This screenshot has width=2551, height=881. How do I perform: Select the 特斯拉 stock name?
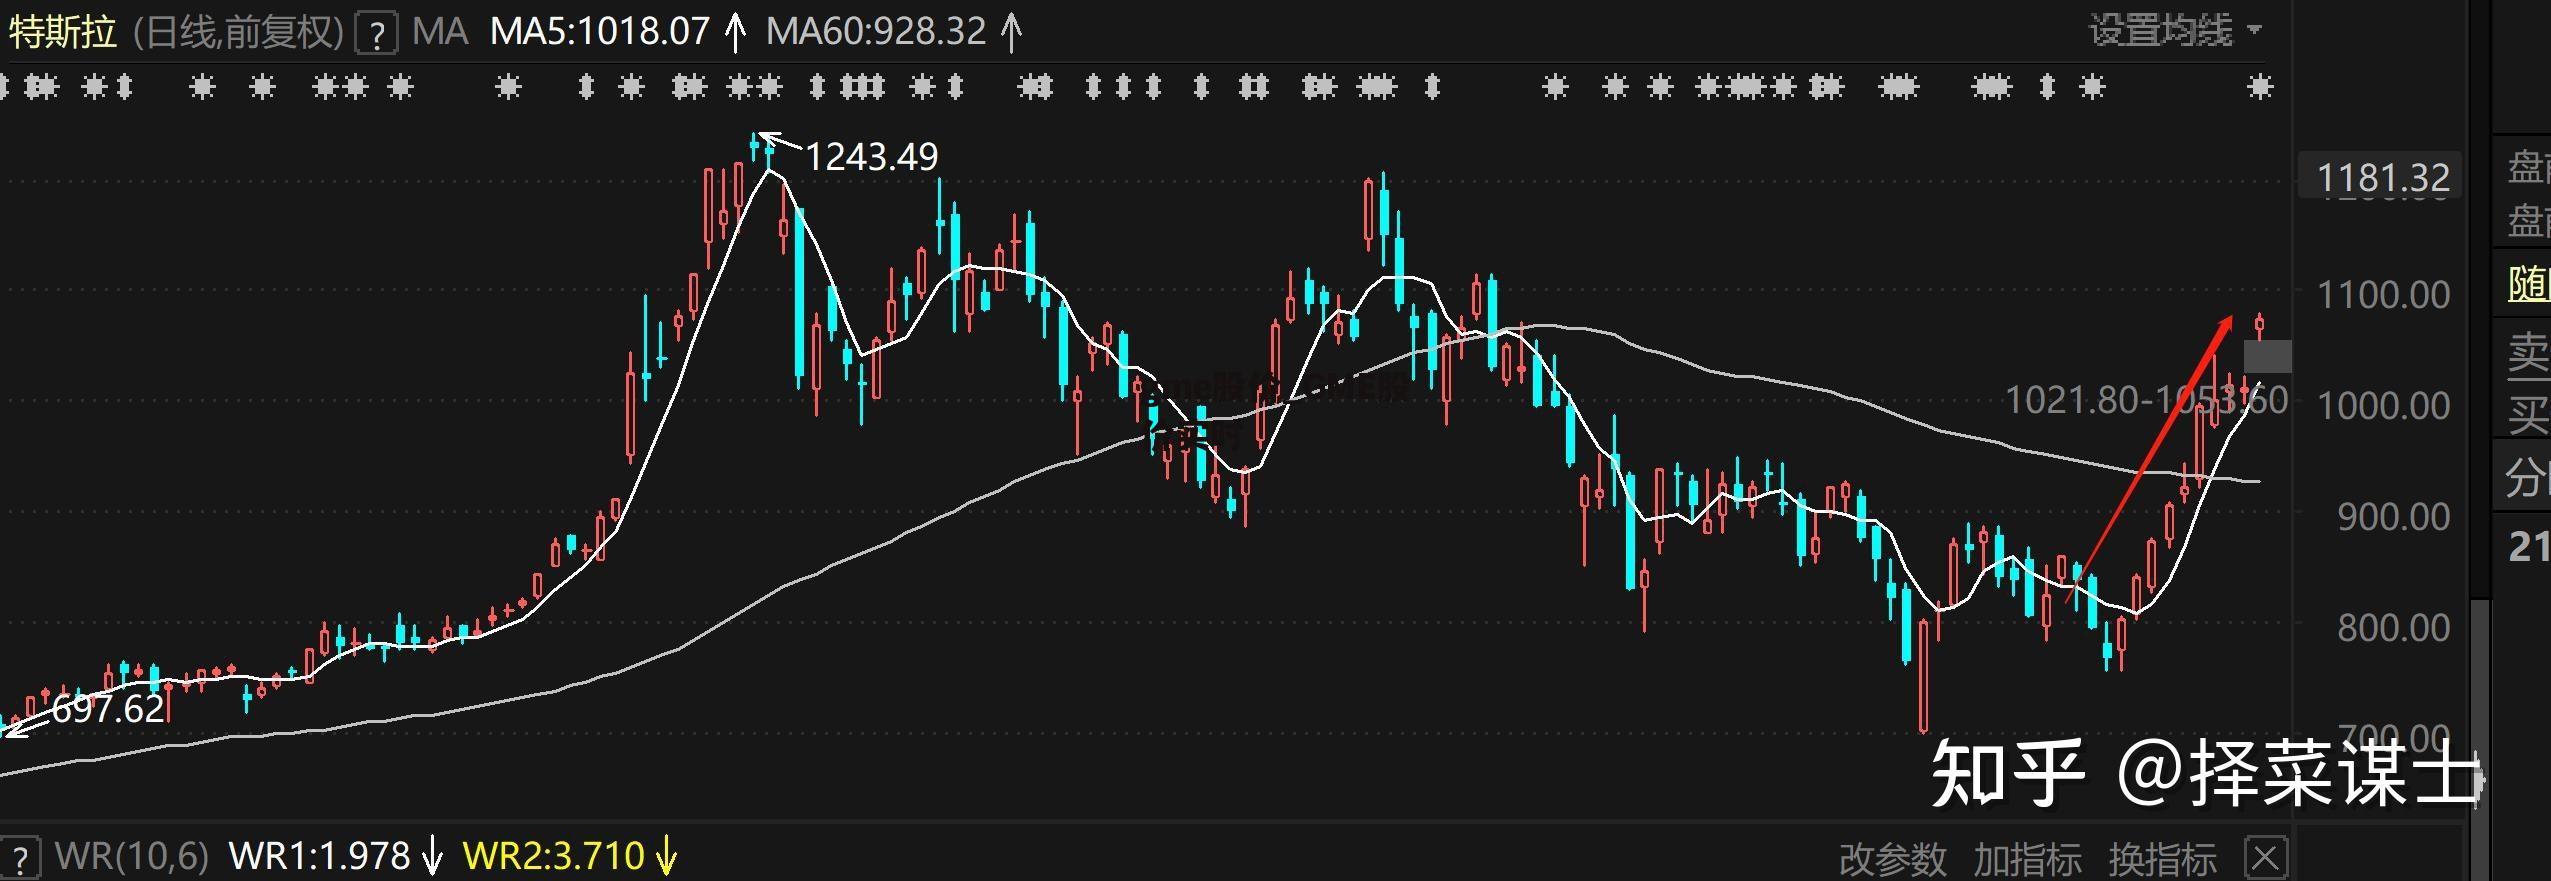coord(63,32)
